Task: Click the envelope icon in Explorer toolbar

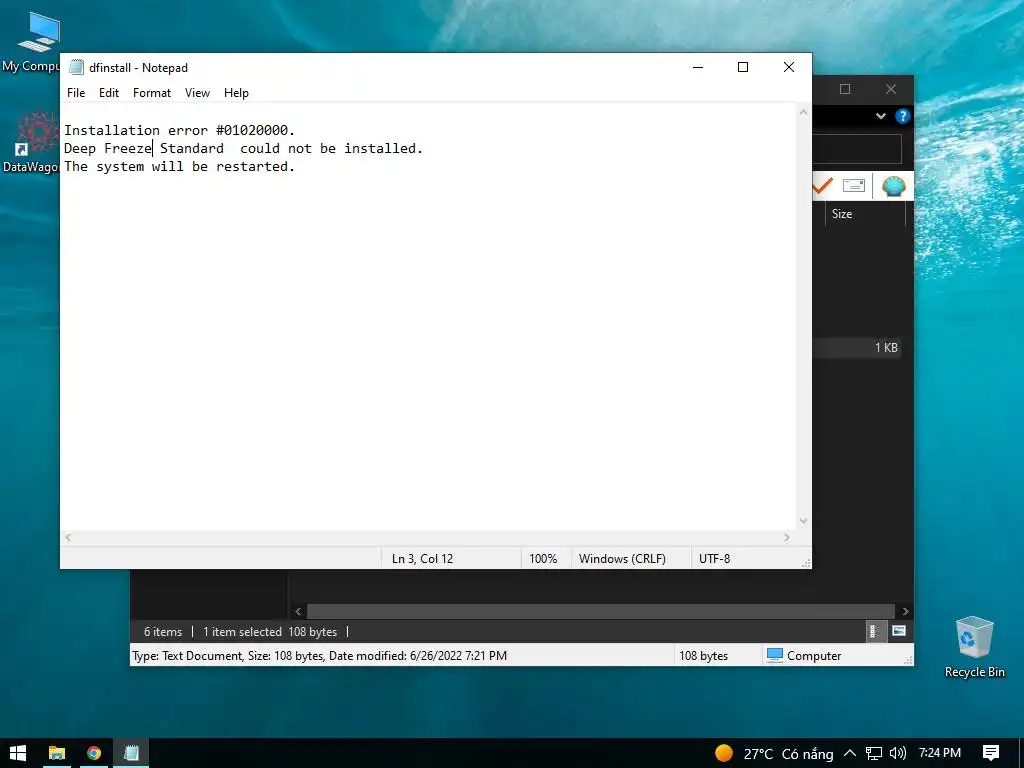Action: click(854, 185)
